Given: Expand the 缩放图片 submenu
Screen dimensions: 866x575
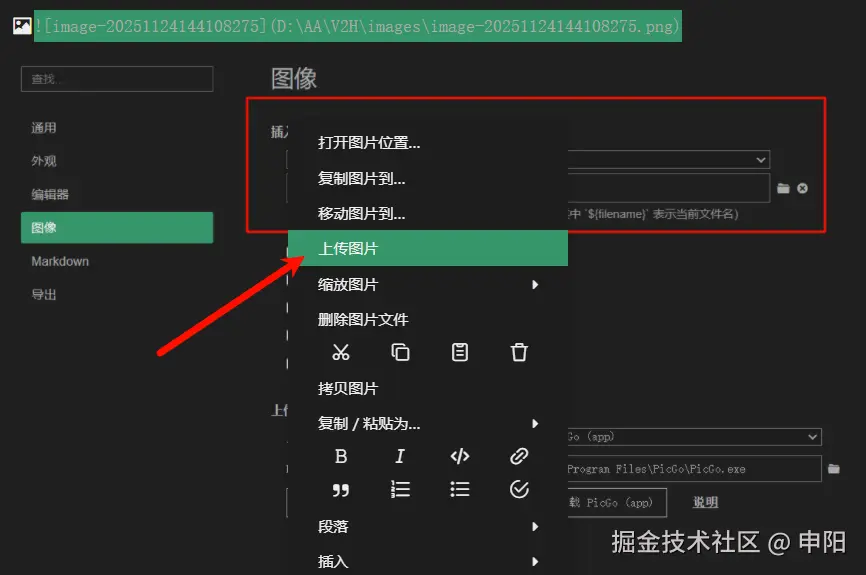Looking at the screenshot, I should (x=428, y=284).
